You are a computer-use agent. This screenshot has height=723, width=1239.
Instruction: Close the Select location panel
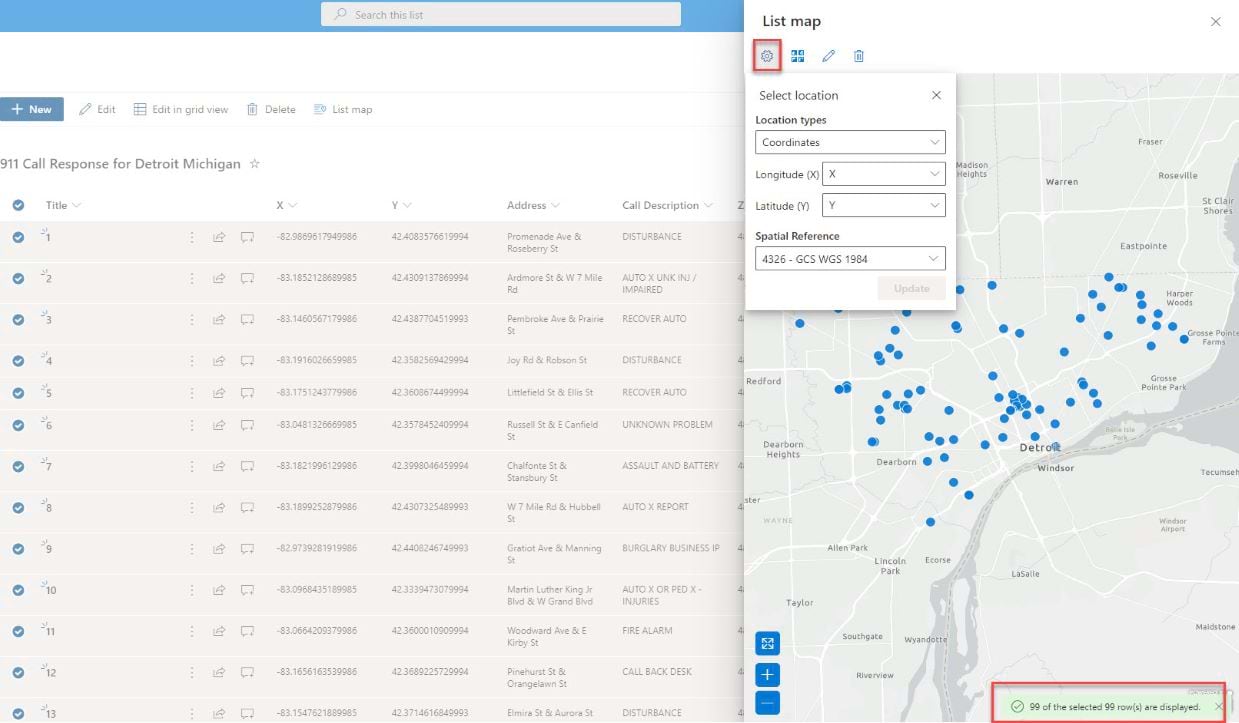tap(936, 95)
